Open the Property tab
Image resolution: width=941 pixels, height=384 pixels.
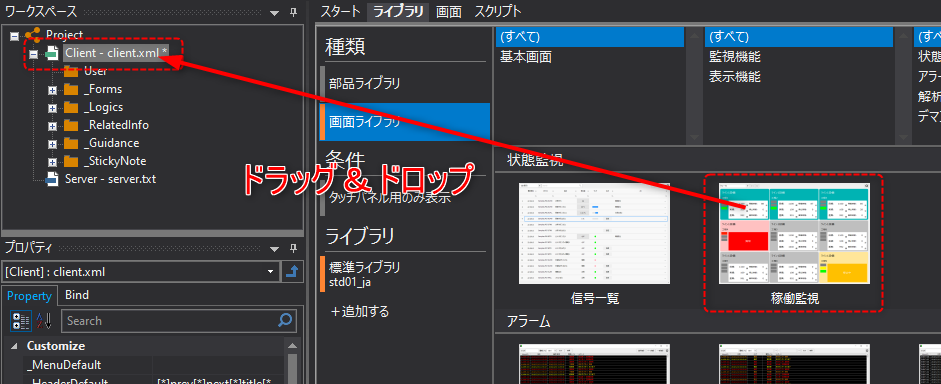click(x=29, y=295)
